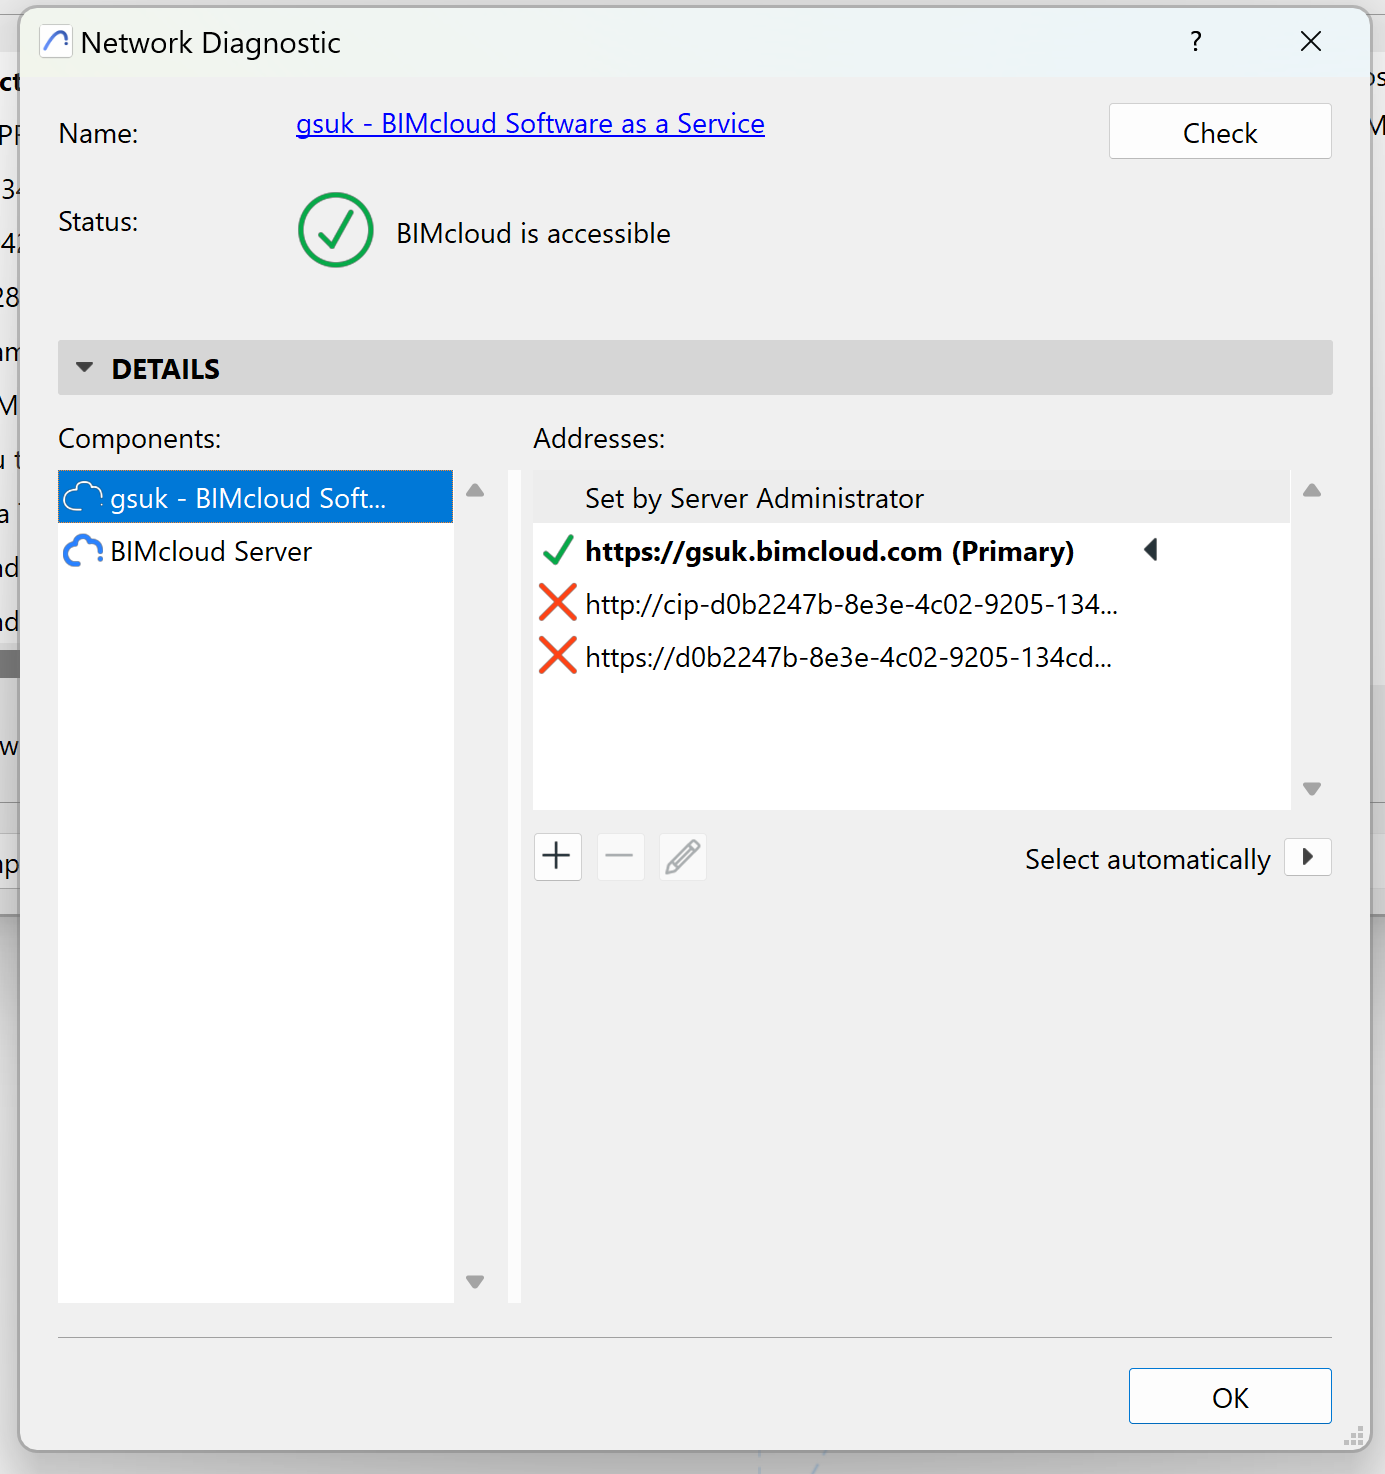The height and width of the screenshot is (1474, 1385).
Task: Click the BIMcloud is accessible status text
Action: pos(533,233)
